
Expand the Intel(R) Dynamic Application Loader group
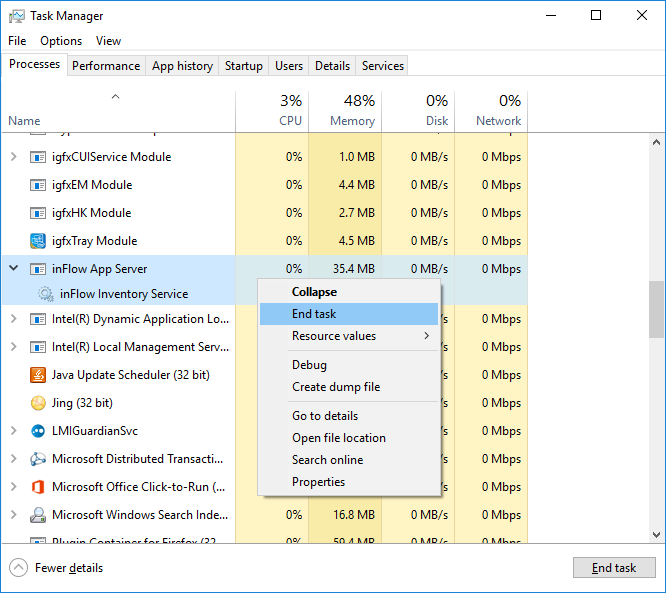pos(14,319)
